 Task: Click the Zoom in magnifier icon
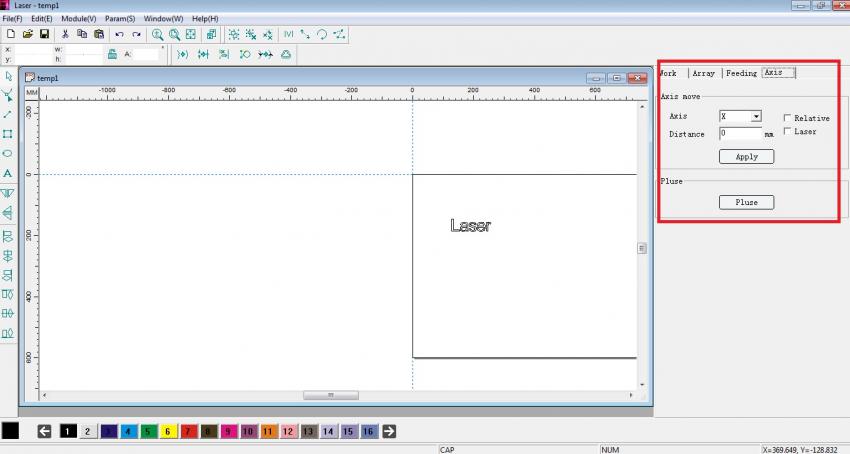(157, 34)
